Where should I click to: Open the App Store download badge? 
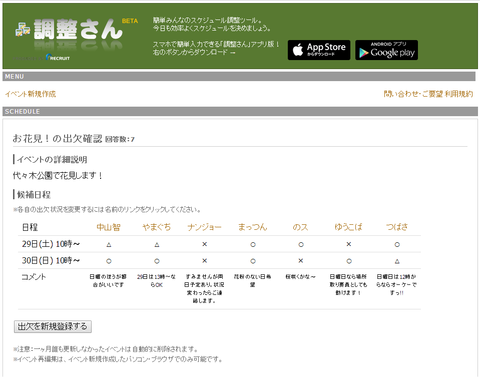(319, 50)
